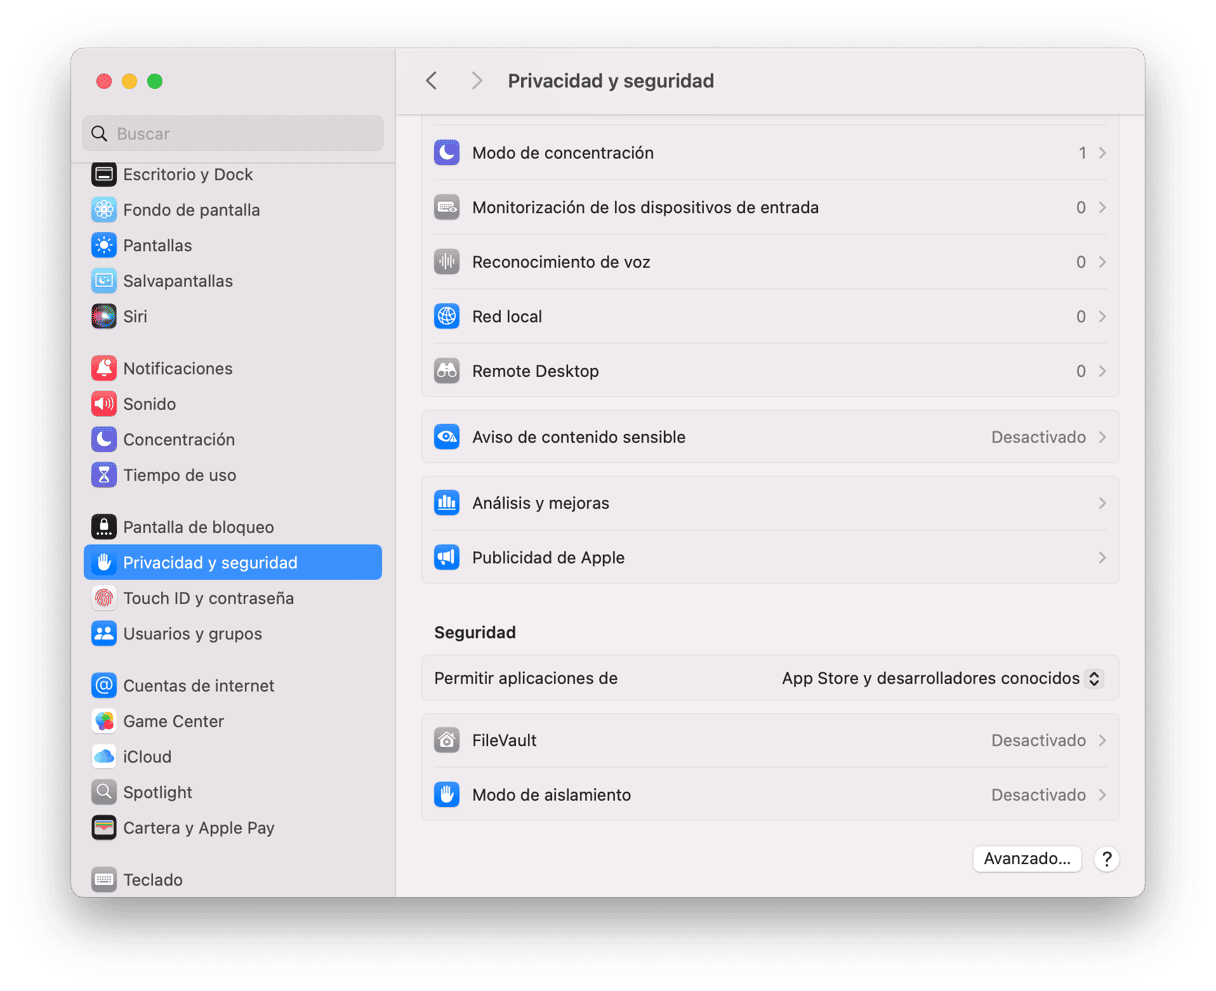Click the Monitorización de dispositivos keyboard icon
The width and height of the screenshot is (1216, 991).
coord(447,207)
